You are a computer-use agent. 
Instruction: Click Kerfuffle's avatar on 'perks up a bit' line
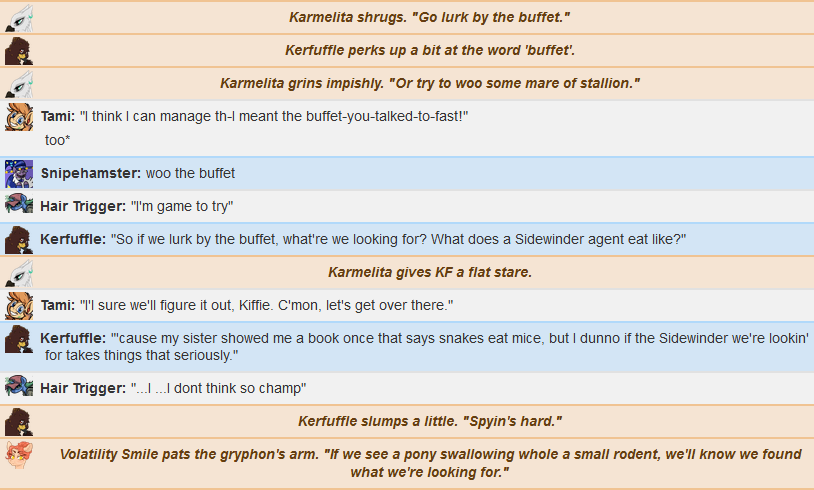coord(19,51)
